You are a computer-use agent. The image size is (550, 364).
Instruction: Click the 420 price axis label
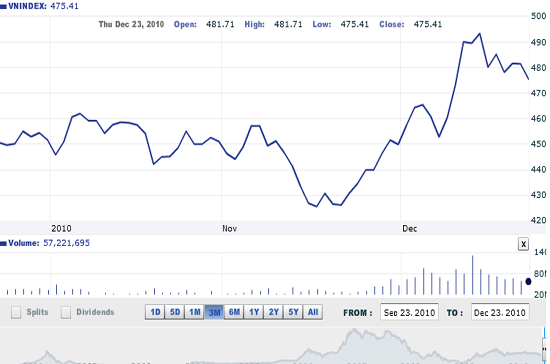click(x=538, y=220)
